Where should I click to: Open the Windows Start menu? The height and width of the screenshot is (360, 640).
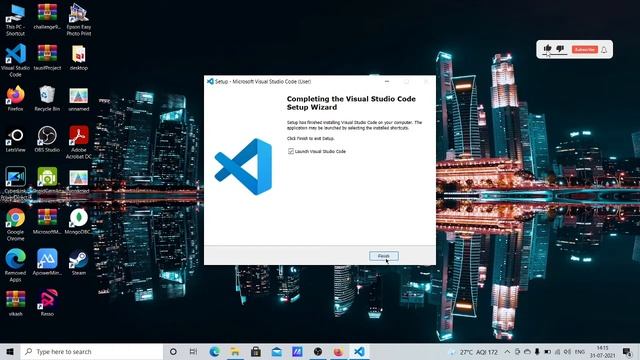[x=10, y=351]
